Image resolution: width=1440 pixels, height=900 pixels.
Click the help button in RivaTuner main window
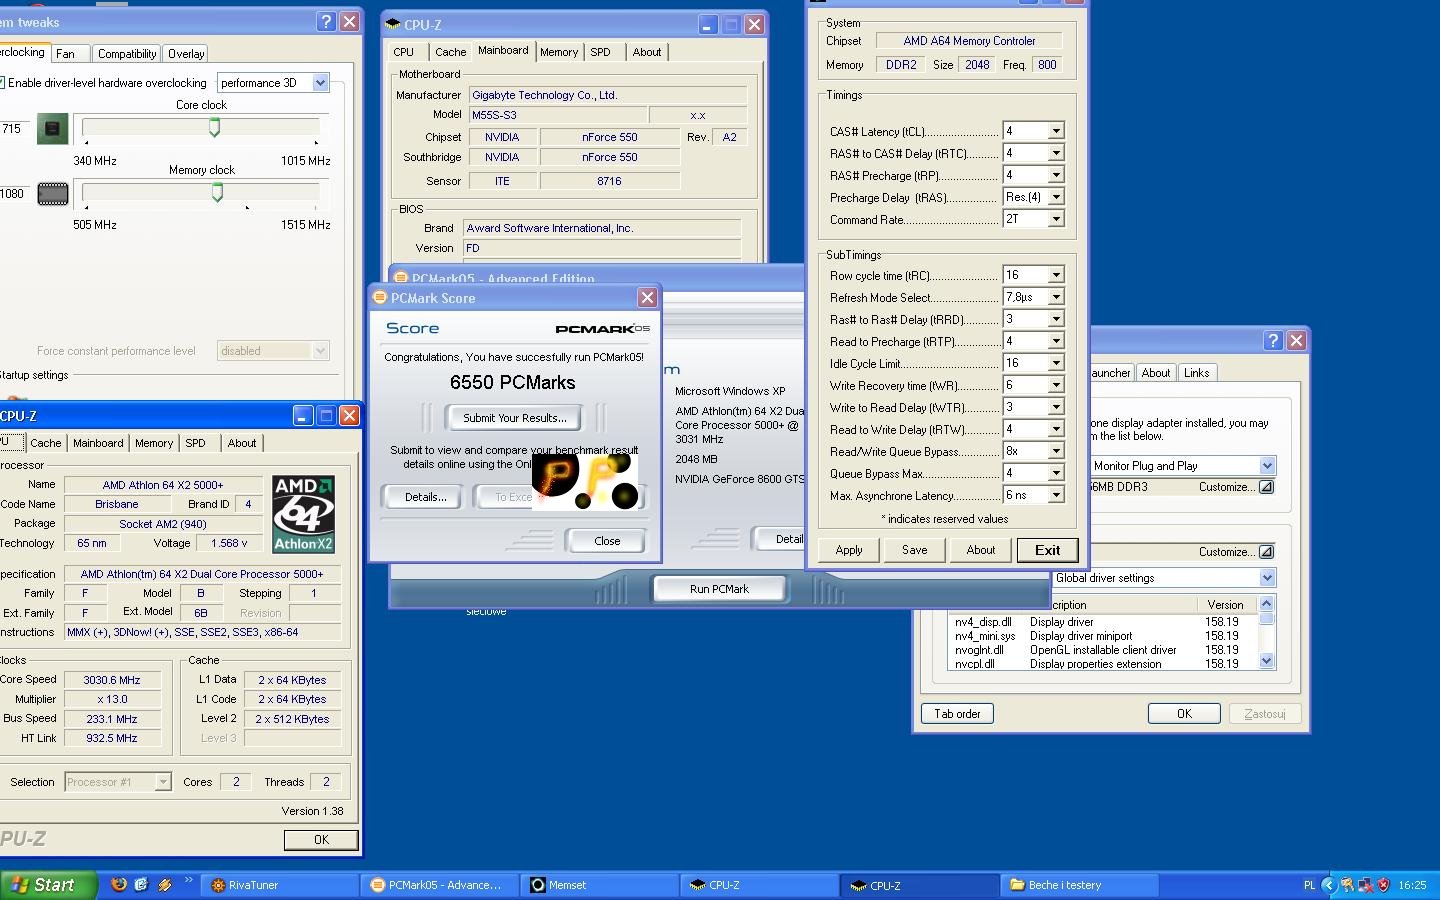pos(1273,340)
